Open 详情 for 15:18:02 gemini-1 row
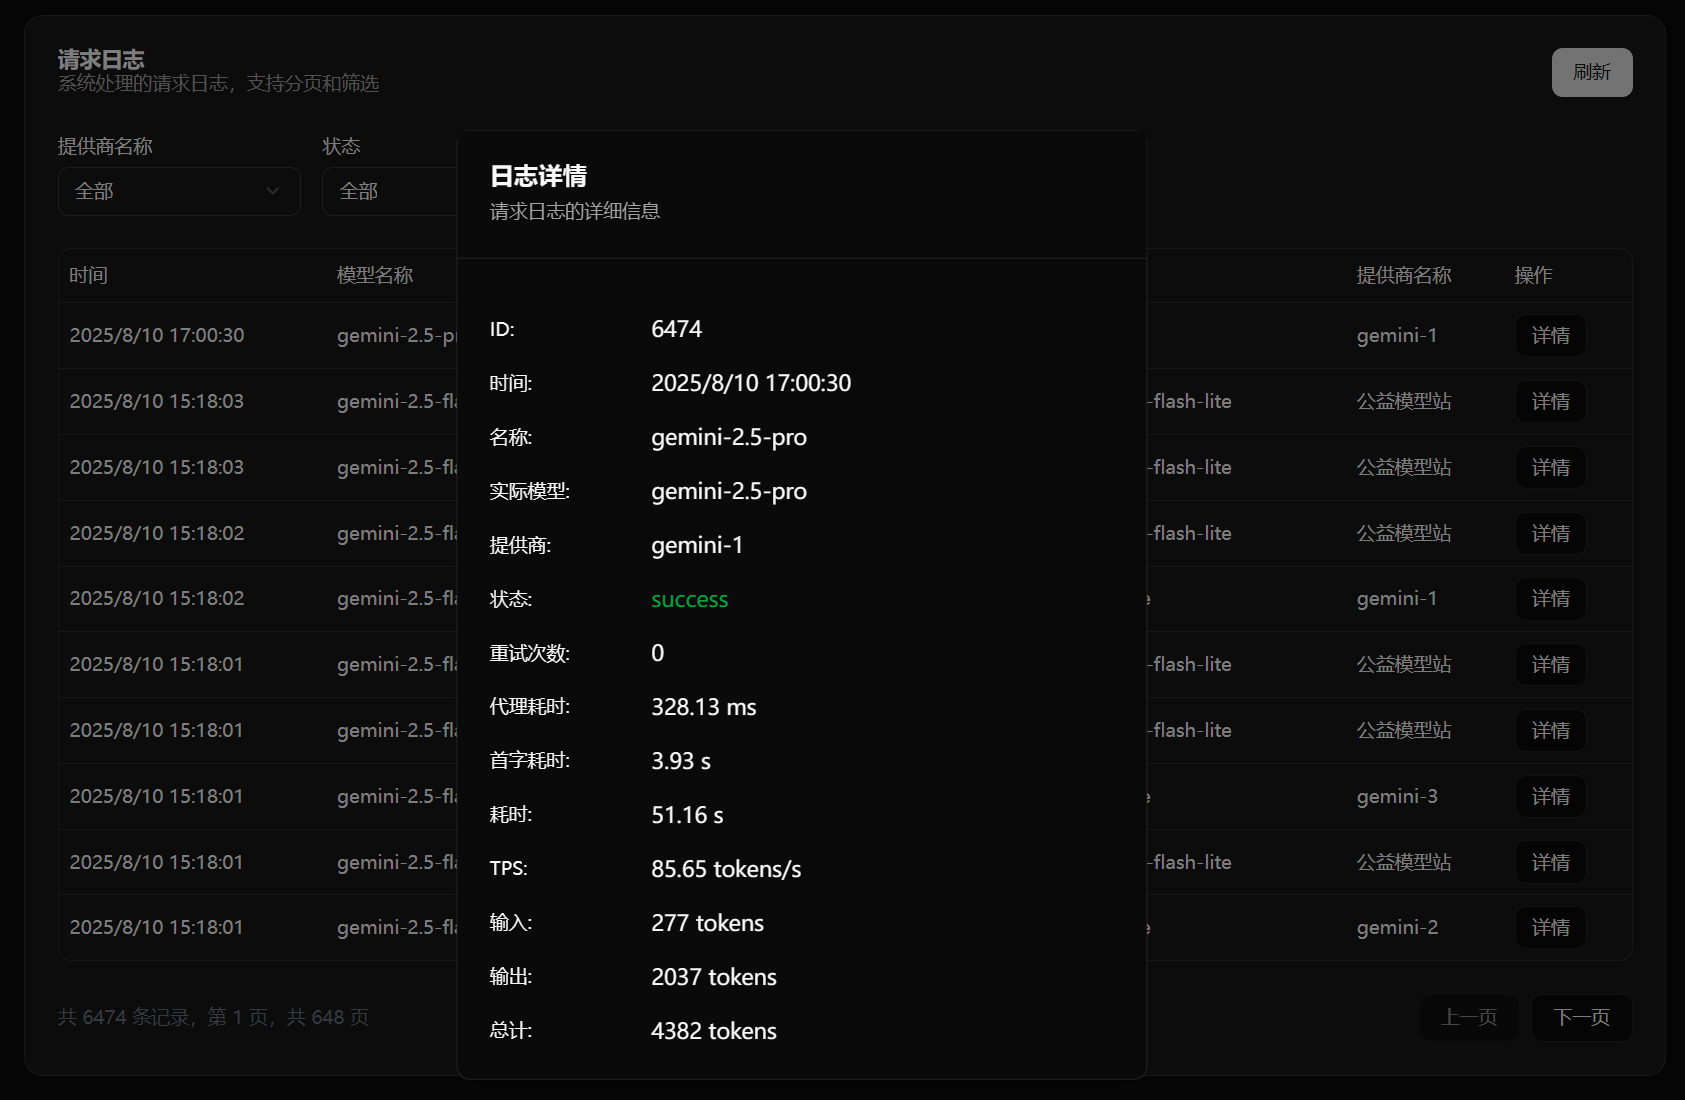This screenshot has height=1100, width=1685. 1550,599
